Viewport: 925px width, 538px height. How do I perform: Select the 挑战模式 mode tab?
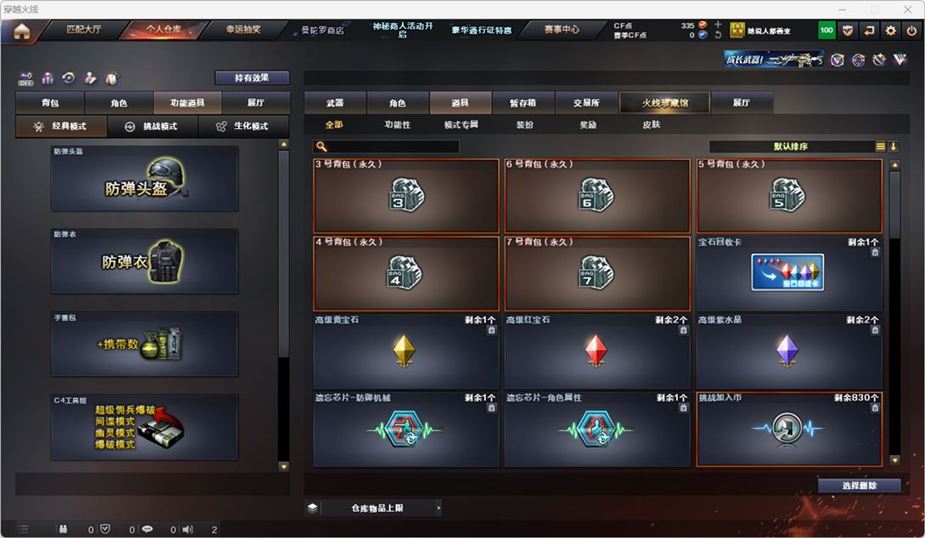pyautogui.click(x=152, y=126)
